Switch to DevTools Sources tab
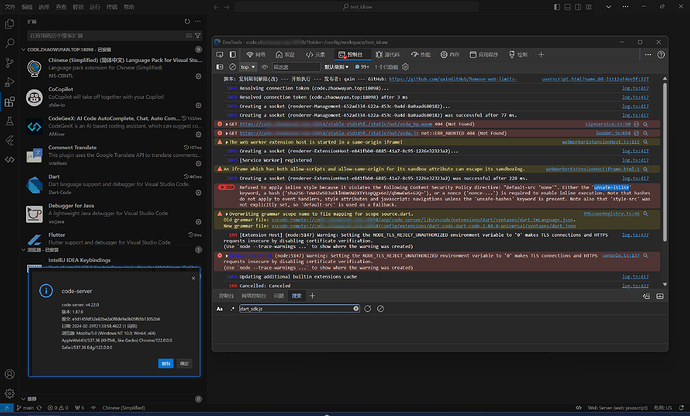Viewport: 690px width, 416px height. click(388, 55)
